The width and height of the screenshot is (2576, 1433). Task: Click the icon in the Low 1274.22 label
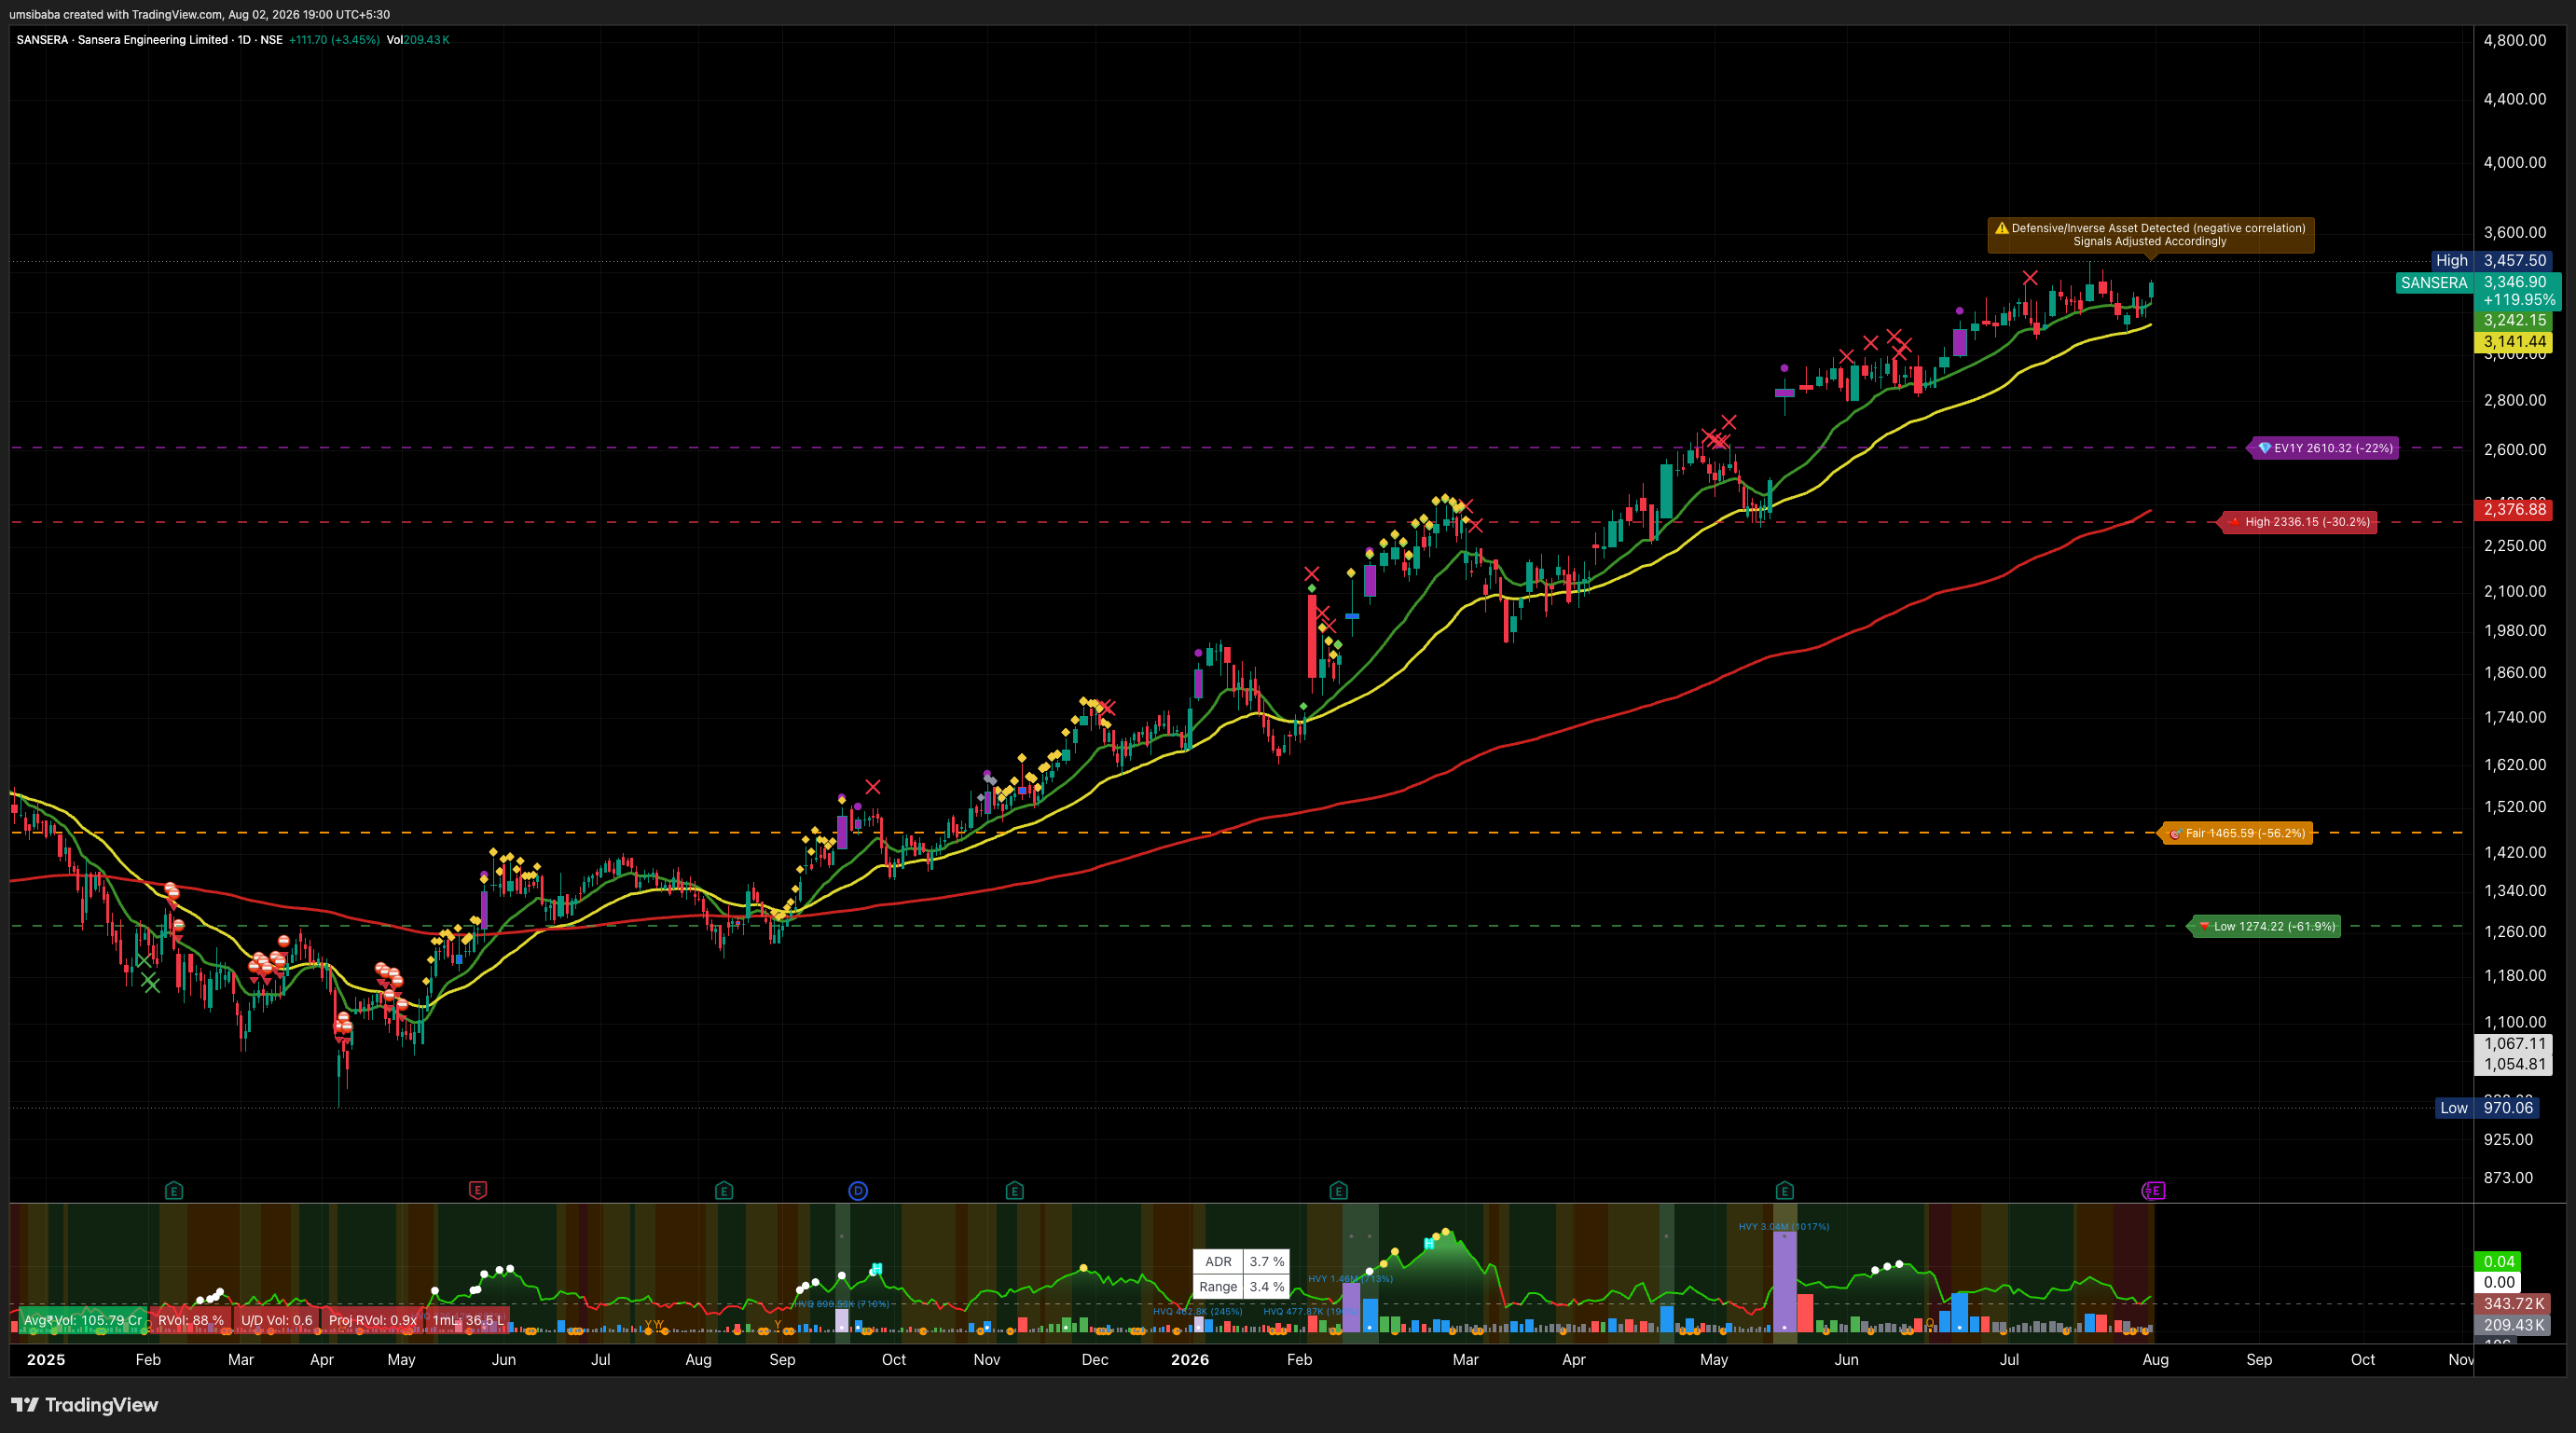click(2203, 926)
